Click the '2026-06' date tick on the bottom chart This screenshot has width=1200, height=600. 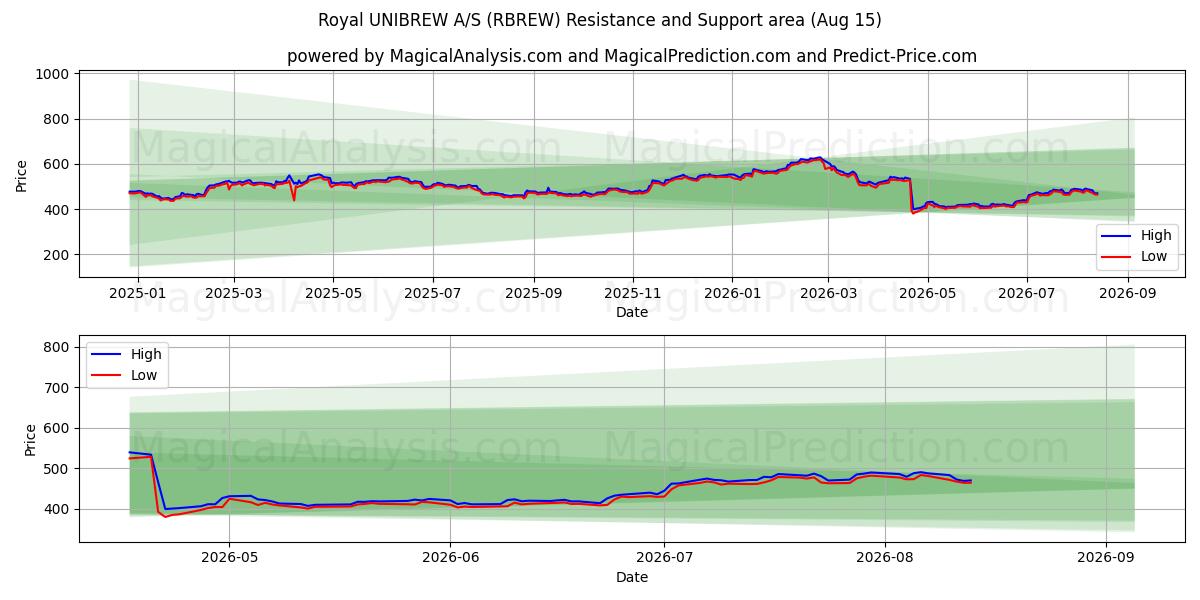click(x=450, y=559)
